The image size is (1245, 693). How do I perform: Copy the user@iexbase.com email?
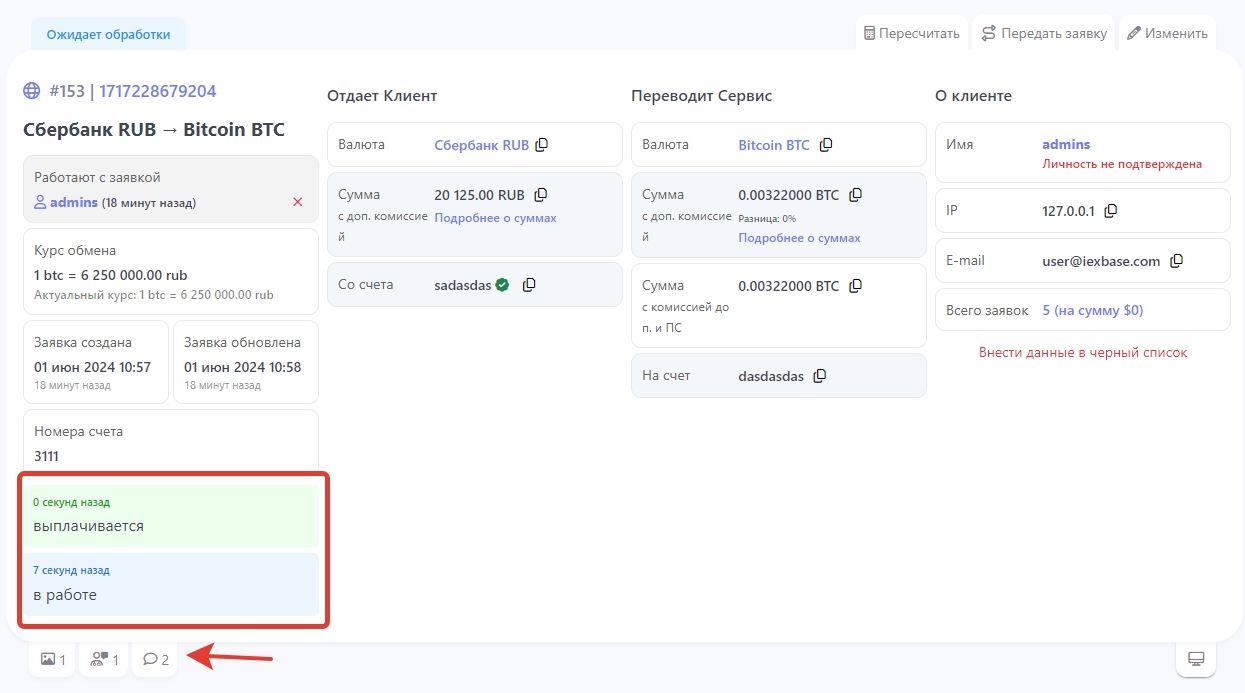pyautogui.click(x=1177, y=261)
